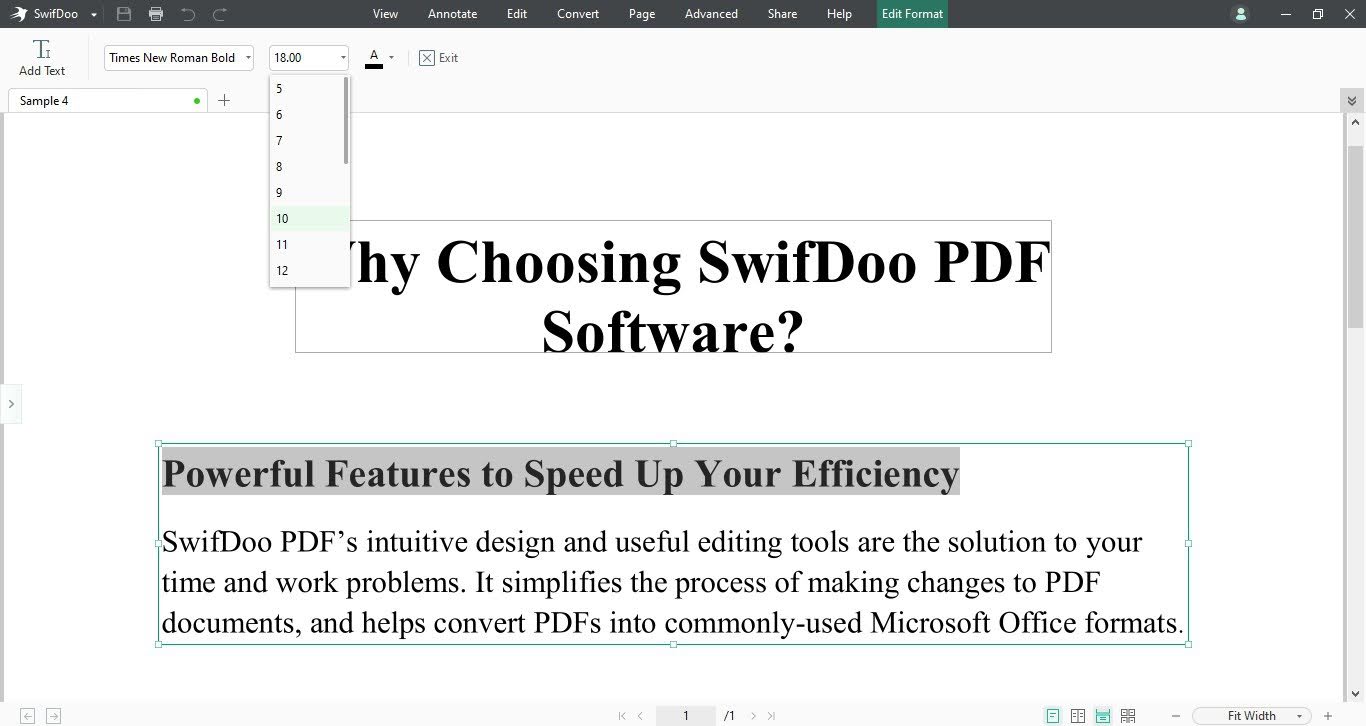Click the Print icon
1366x726 pixels.
click(x=156, y=14)
